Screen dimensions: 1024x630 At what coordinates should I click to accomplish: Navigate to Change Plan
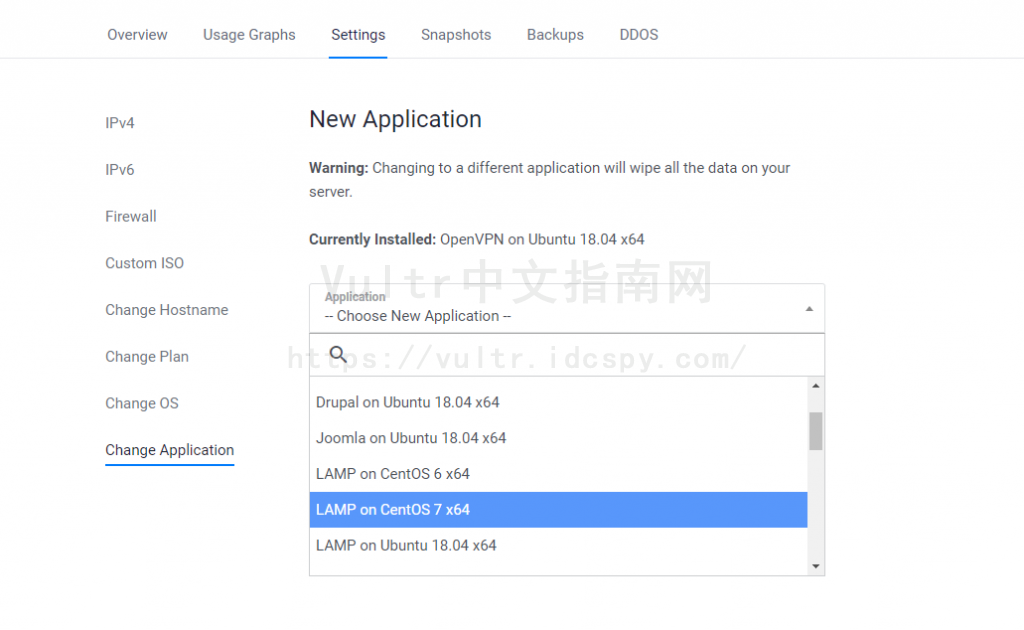tap(147, 356)
